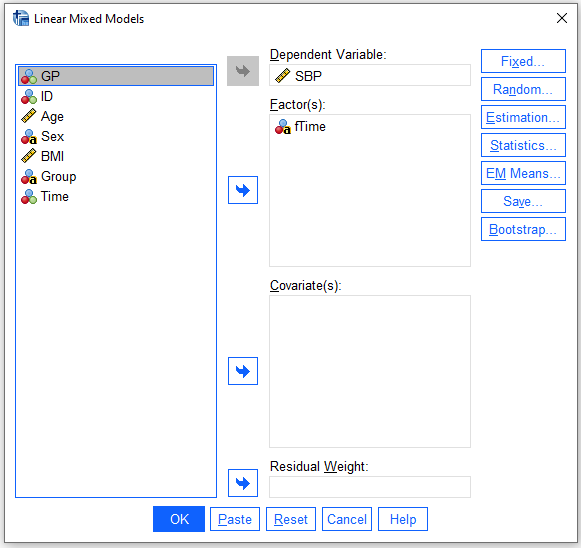This screenshot has width=581, height=548.
Task: Click the arrow button next to Residual Weight
Action: (243, 483)
